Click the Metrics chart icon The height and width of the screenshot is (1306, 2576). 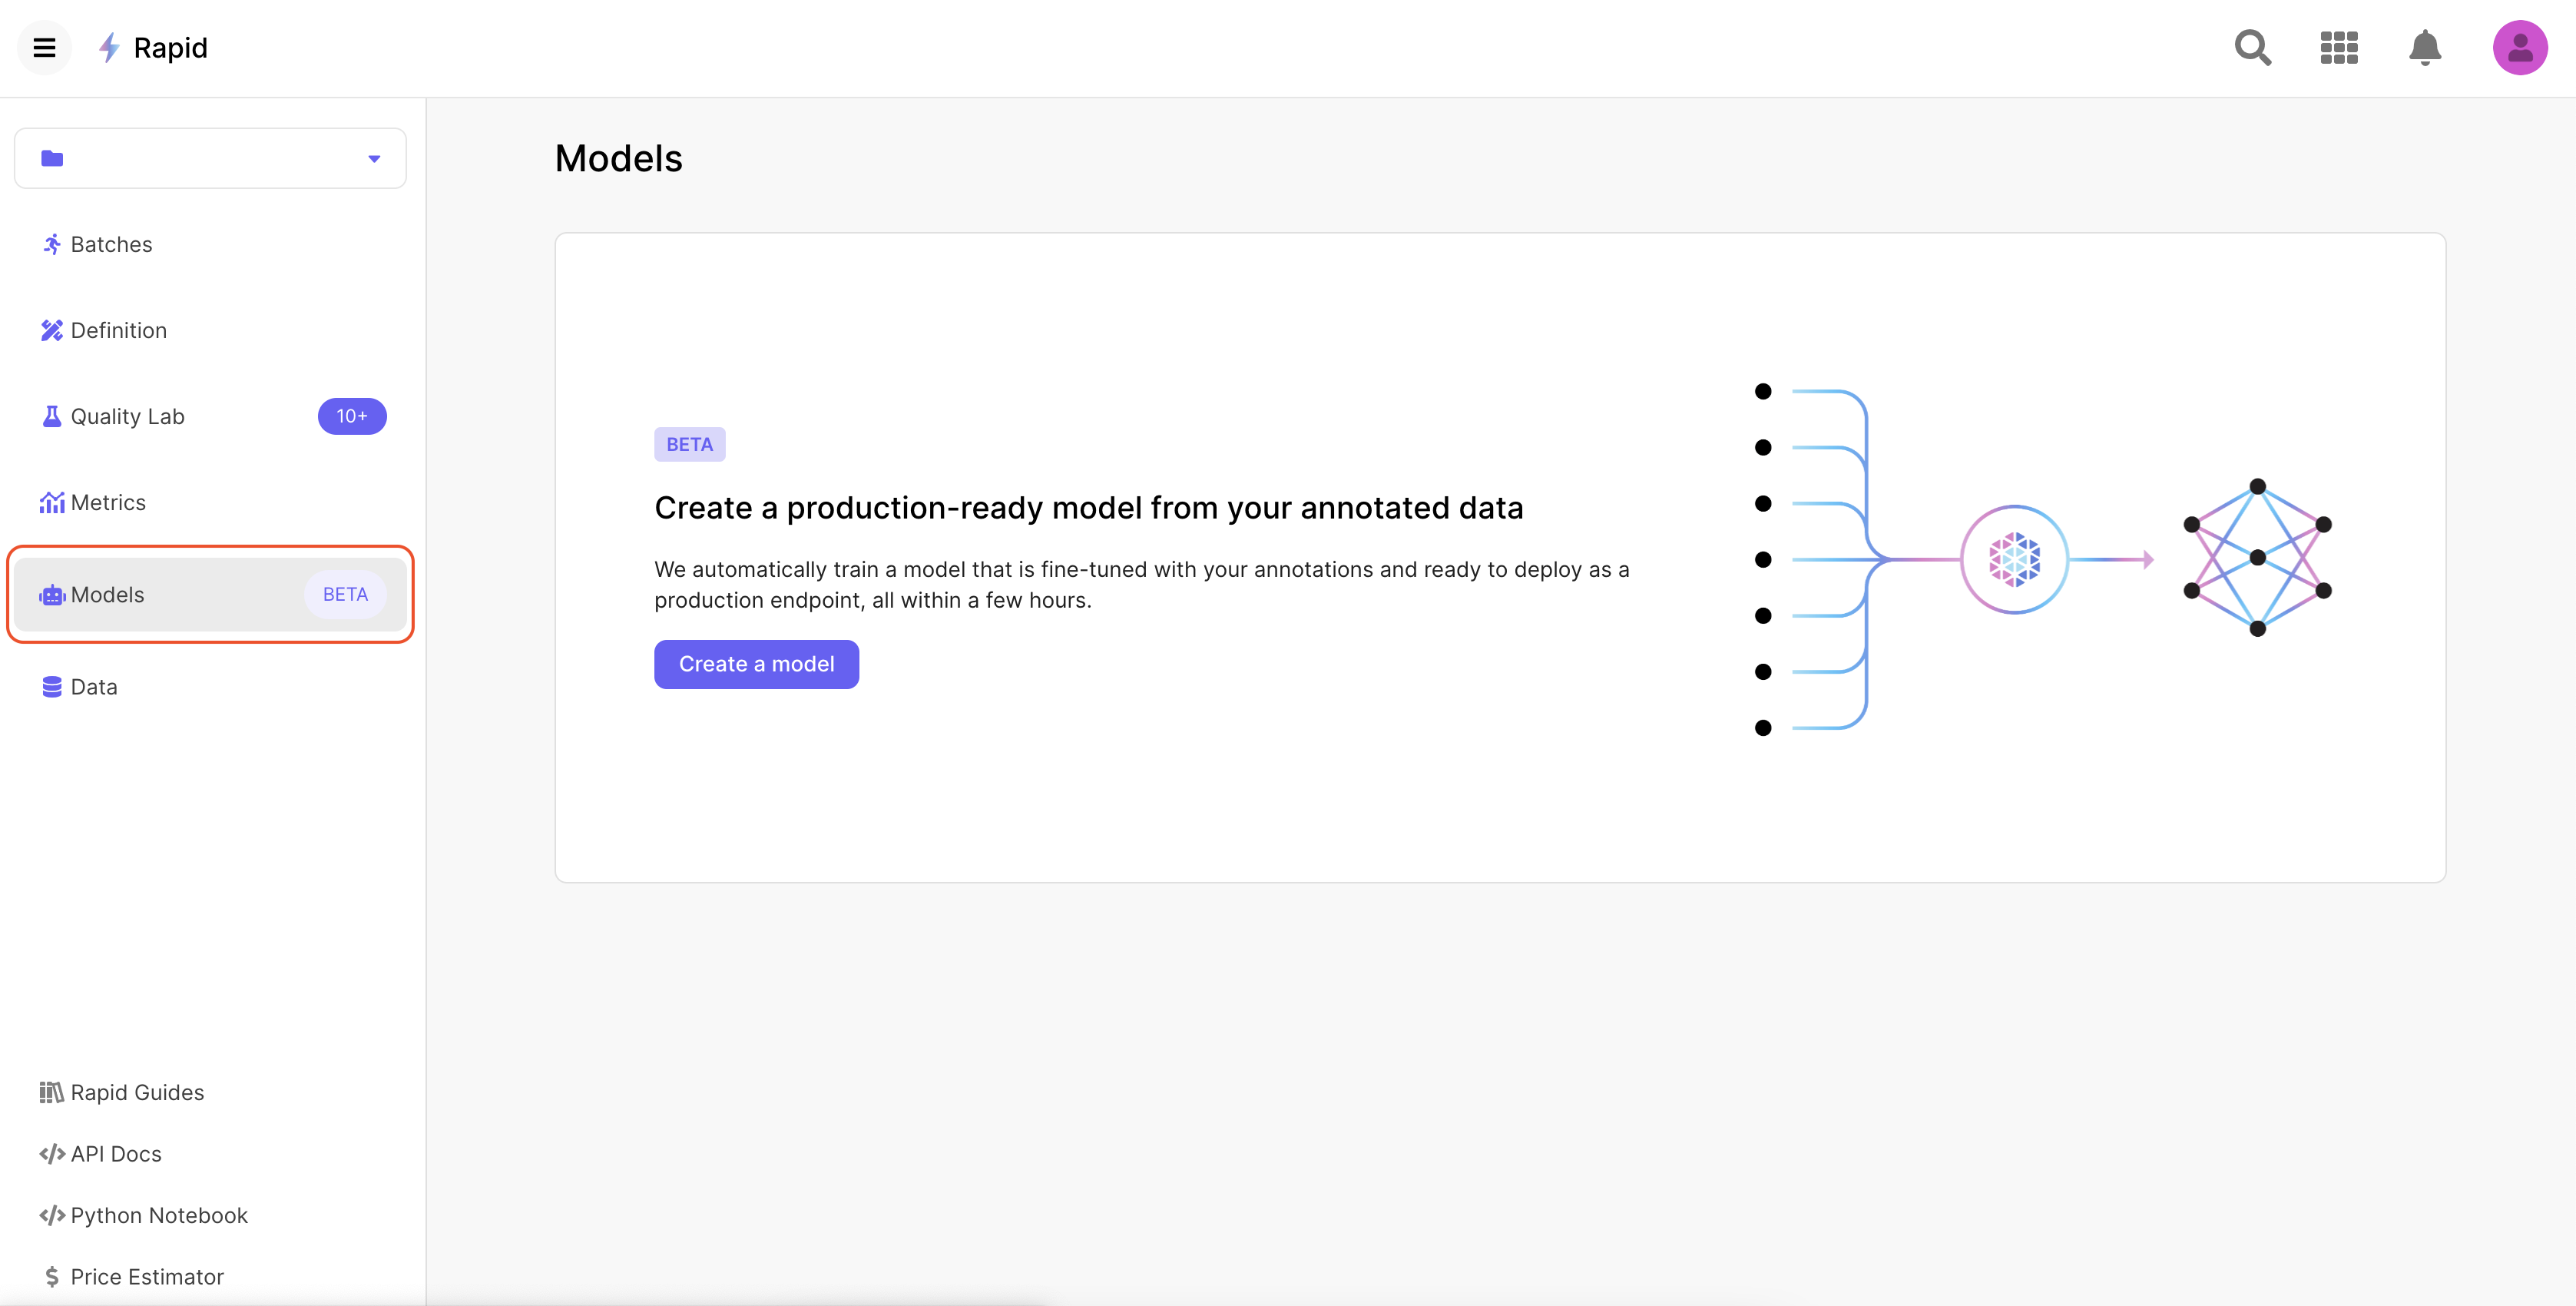click(52, 502)
